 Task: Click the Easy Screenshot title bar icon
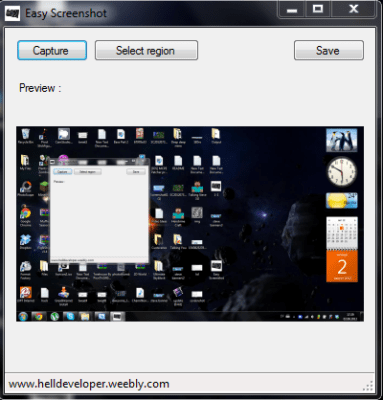coord(12,14)
